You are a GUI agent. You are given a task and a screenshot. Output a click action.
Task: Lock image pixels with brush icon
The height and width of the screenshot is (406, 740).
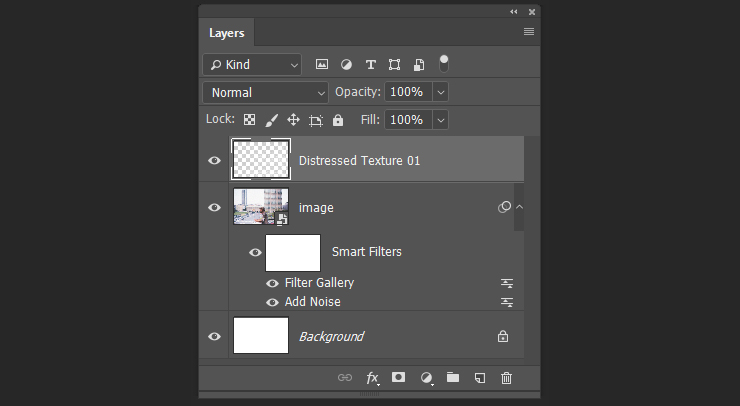(x=271, y=120)
